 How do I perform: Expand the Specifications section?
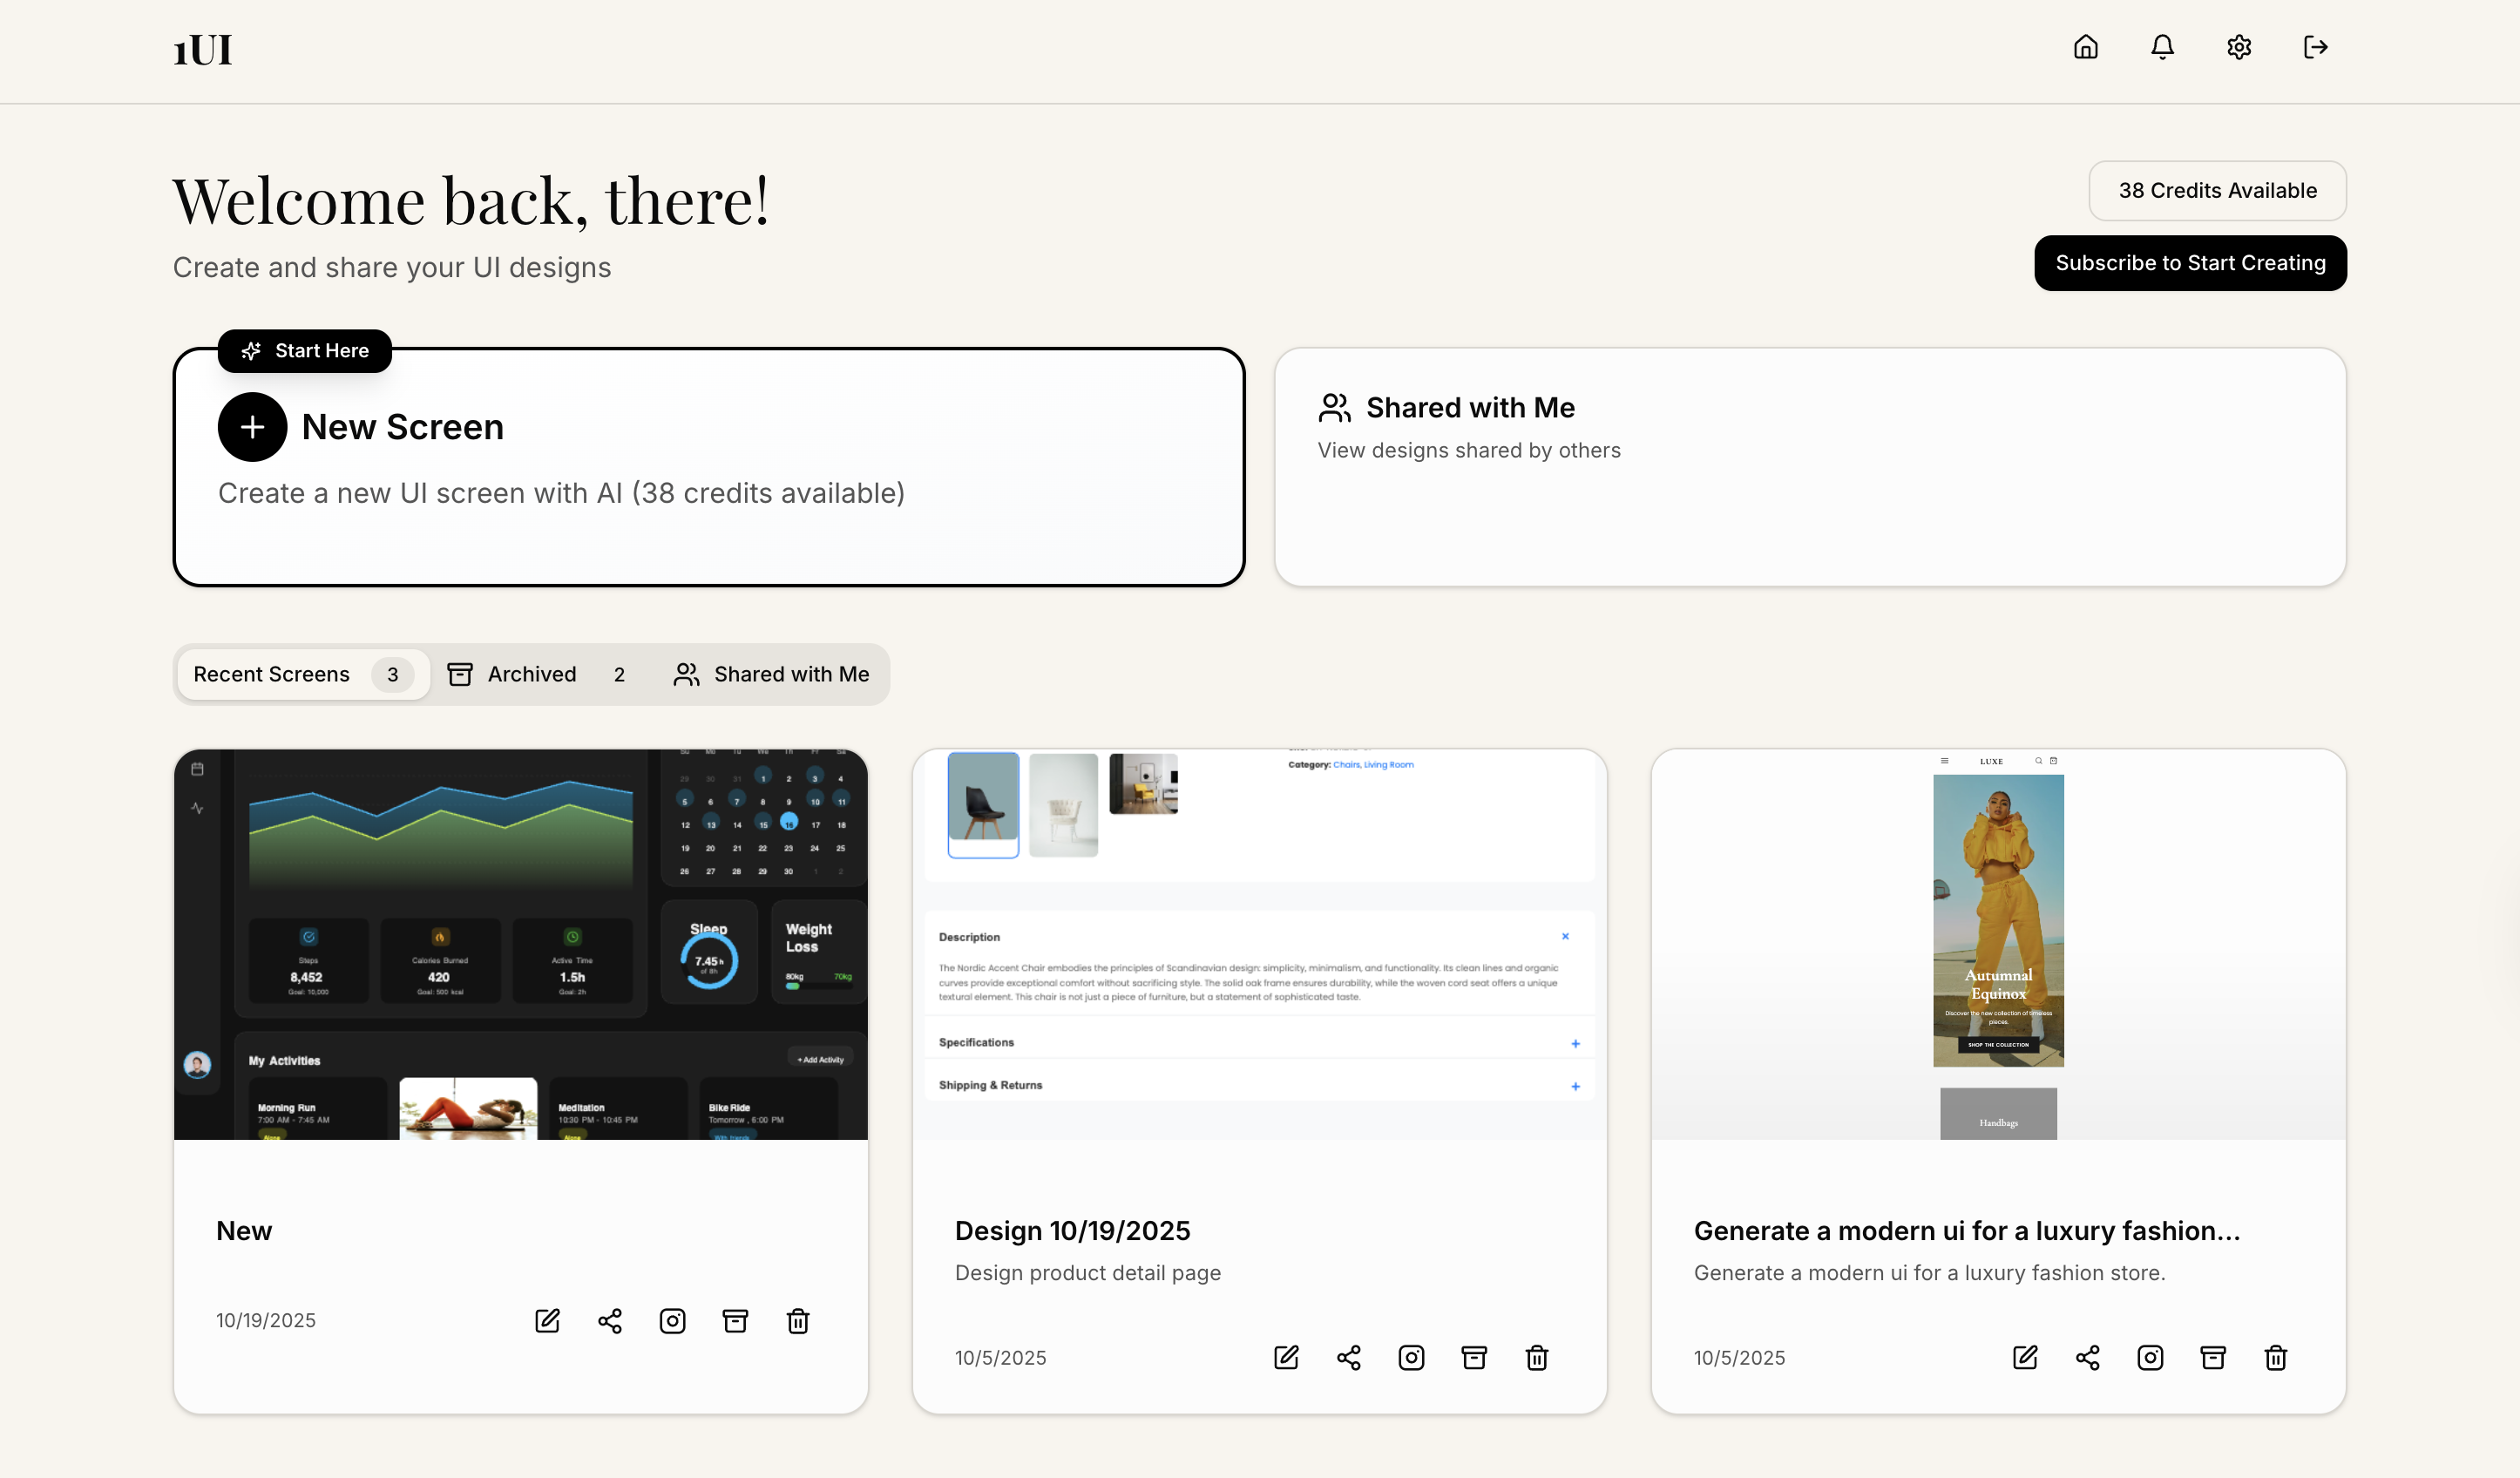1575,1043
